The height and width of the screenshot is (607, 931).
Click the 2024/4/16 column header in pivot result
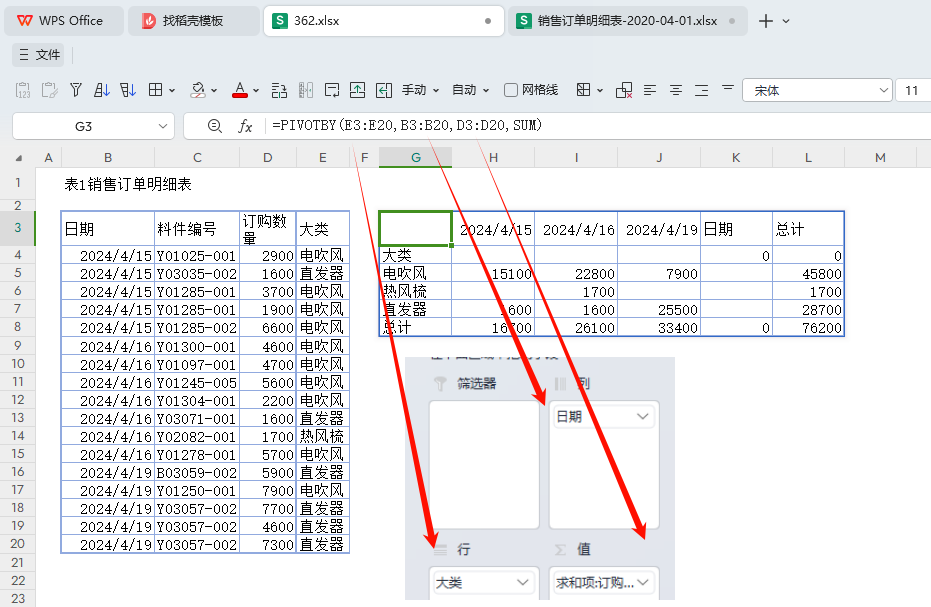coord(576,229)
